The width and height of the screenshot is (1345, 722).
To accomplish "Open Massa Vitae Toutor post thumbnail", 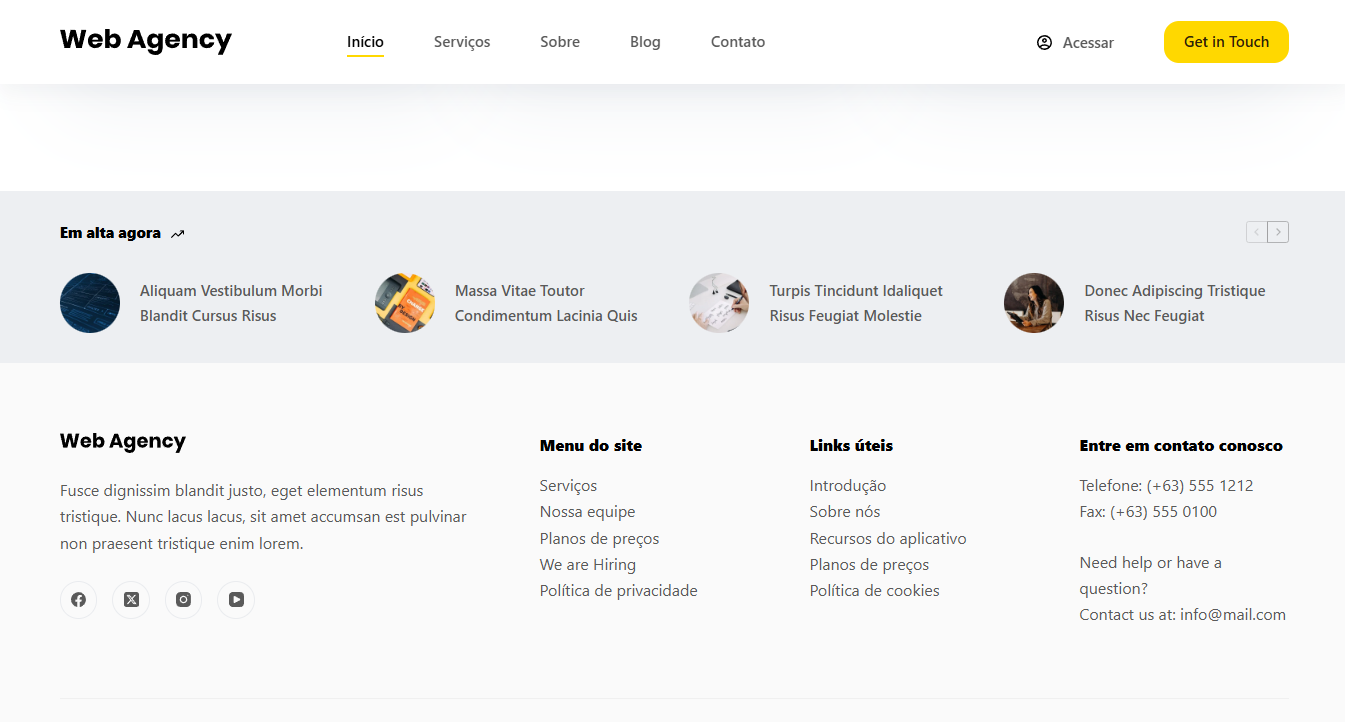I will click(405, 303).
